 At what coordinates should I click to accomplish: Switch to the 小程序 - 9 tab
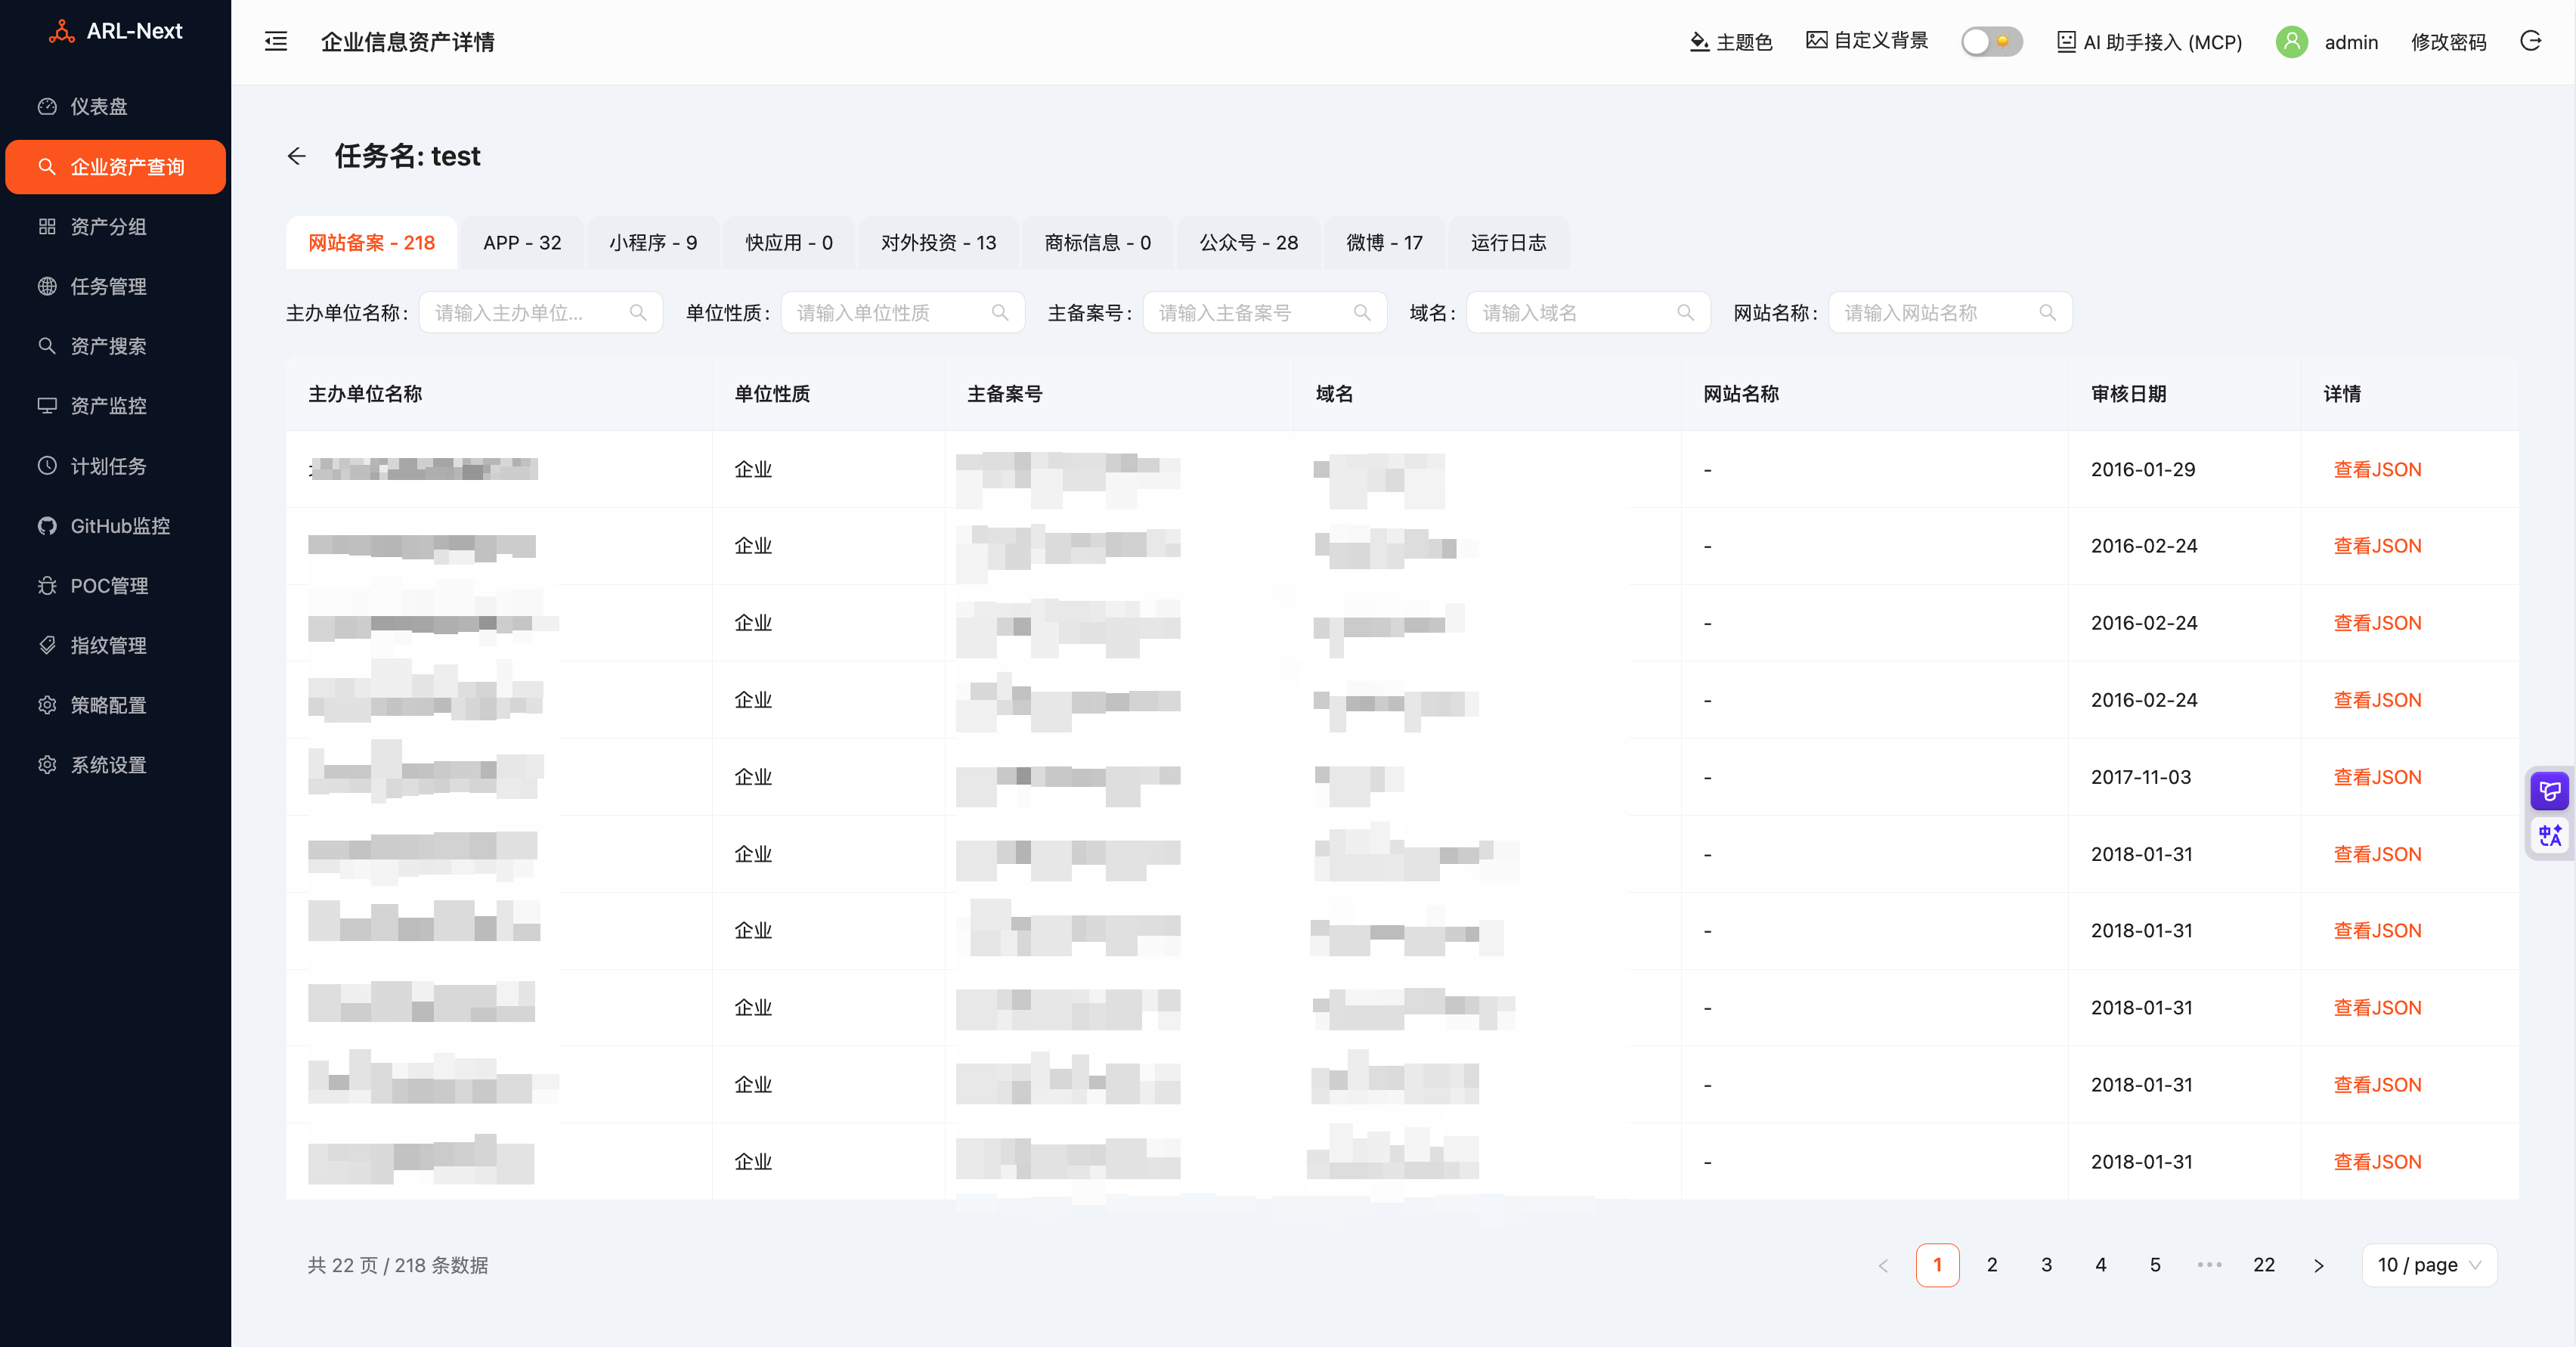coord(653,243)
